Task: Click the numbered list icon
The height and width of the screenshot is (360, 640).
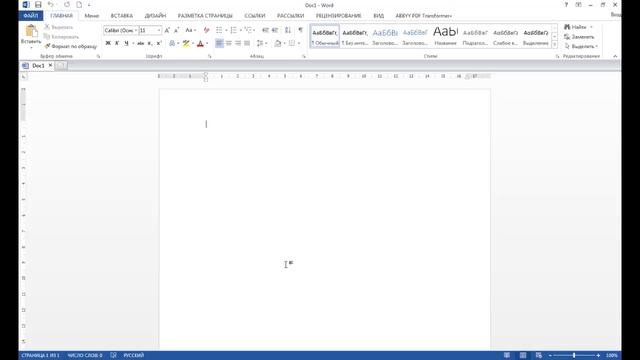Action: 233,30
